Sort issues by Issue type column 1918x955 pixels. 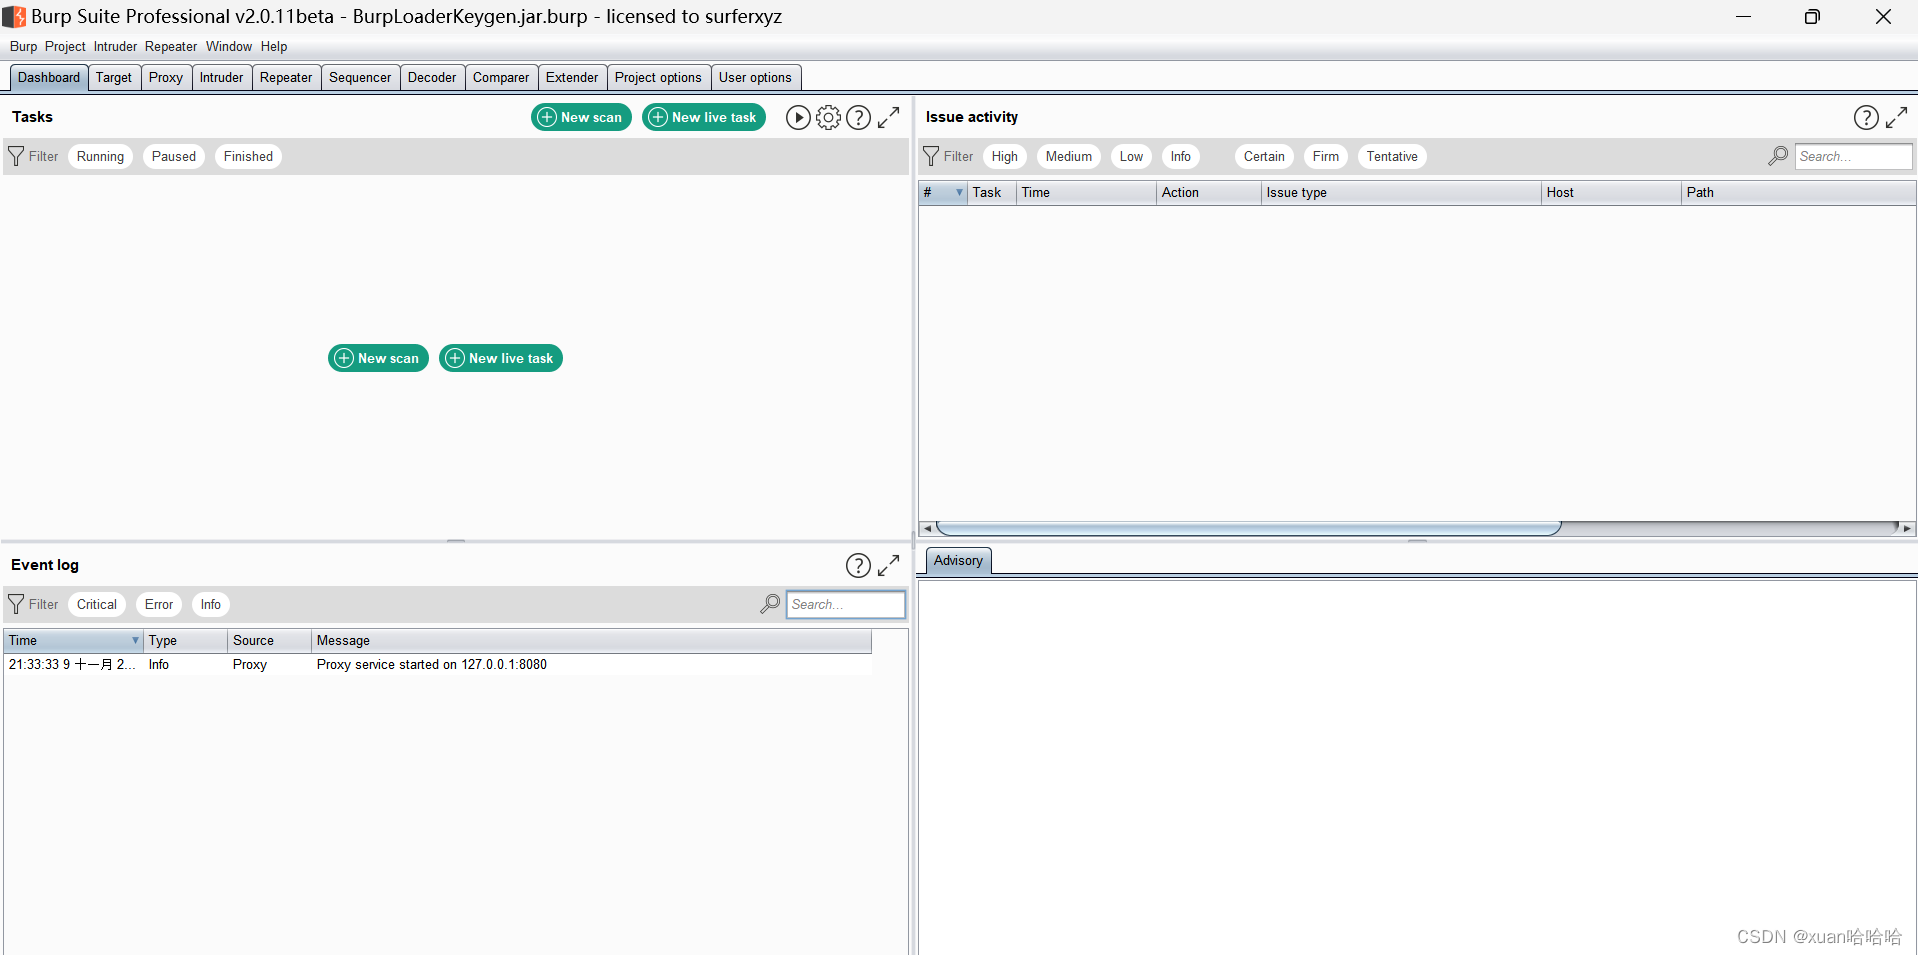pyautogui.click(x=1401, y=193)
